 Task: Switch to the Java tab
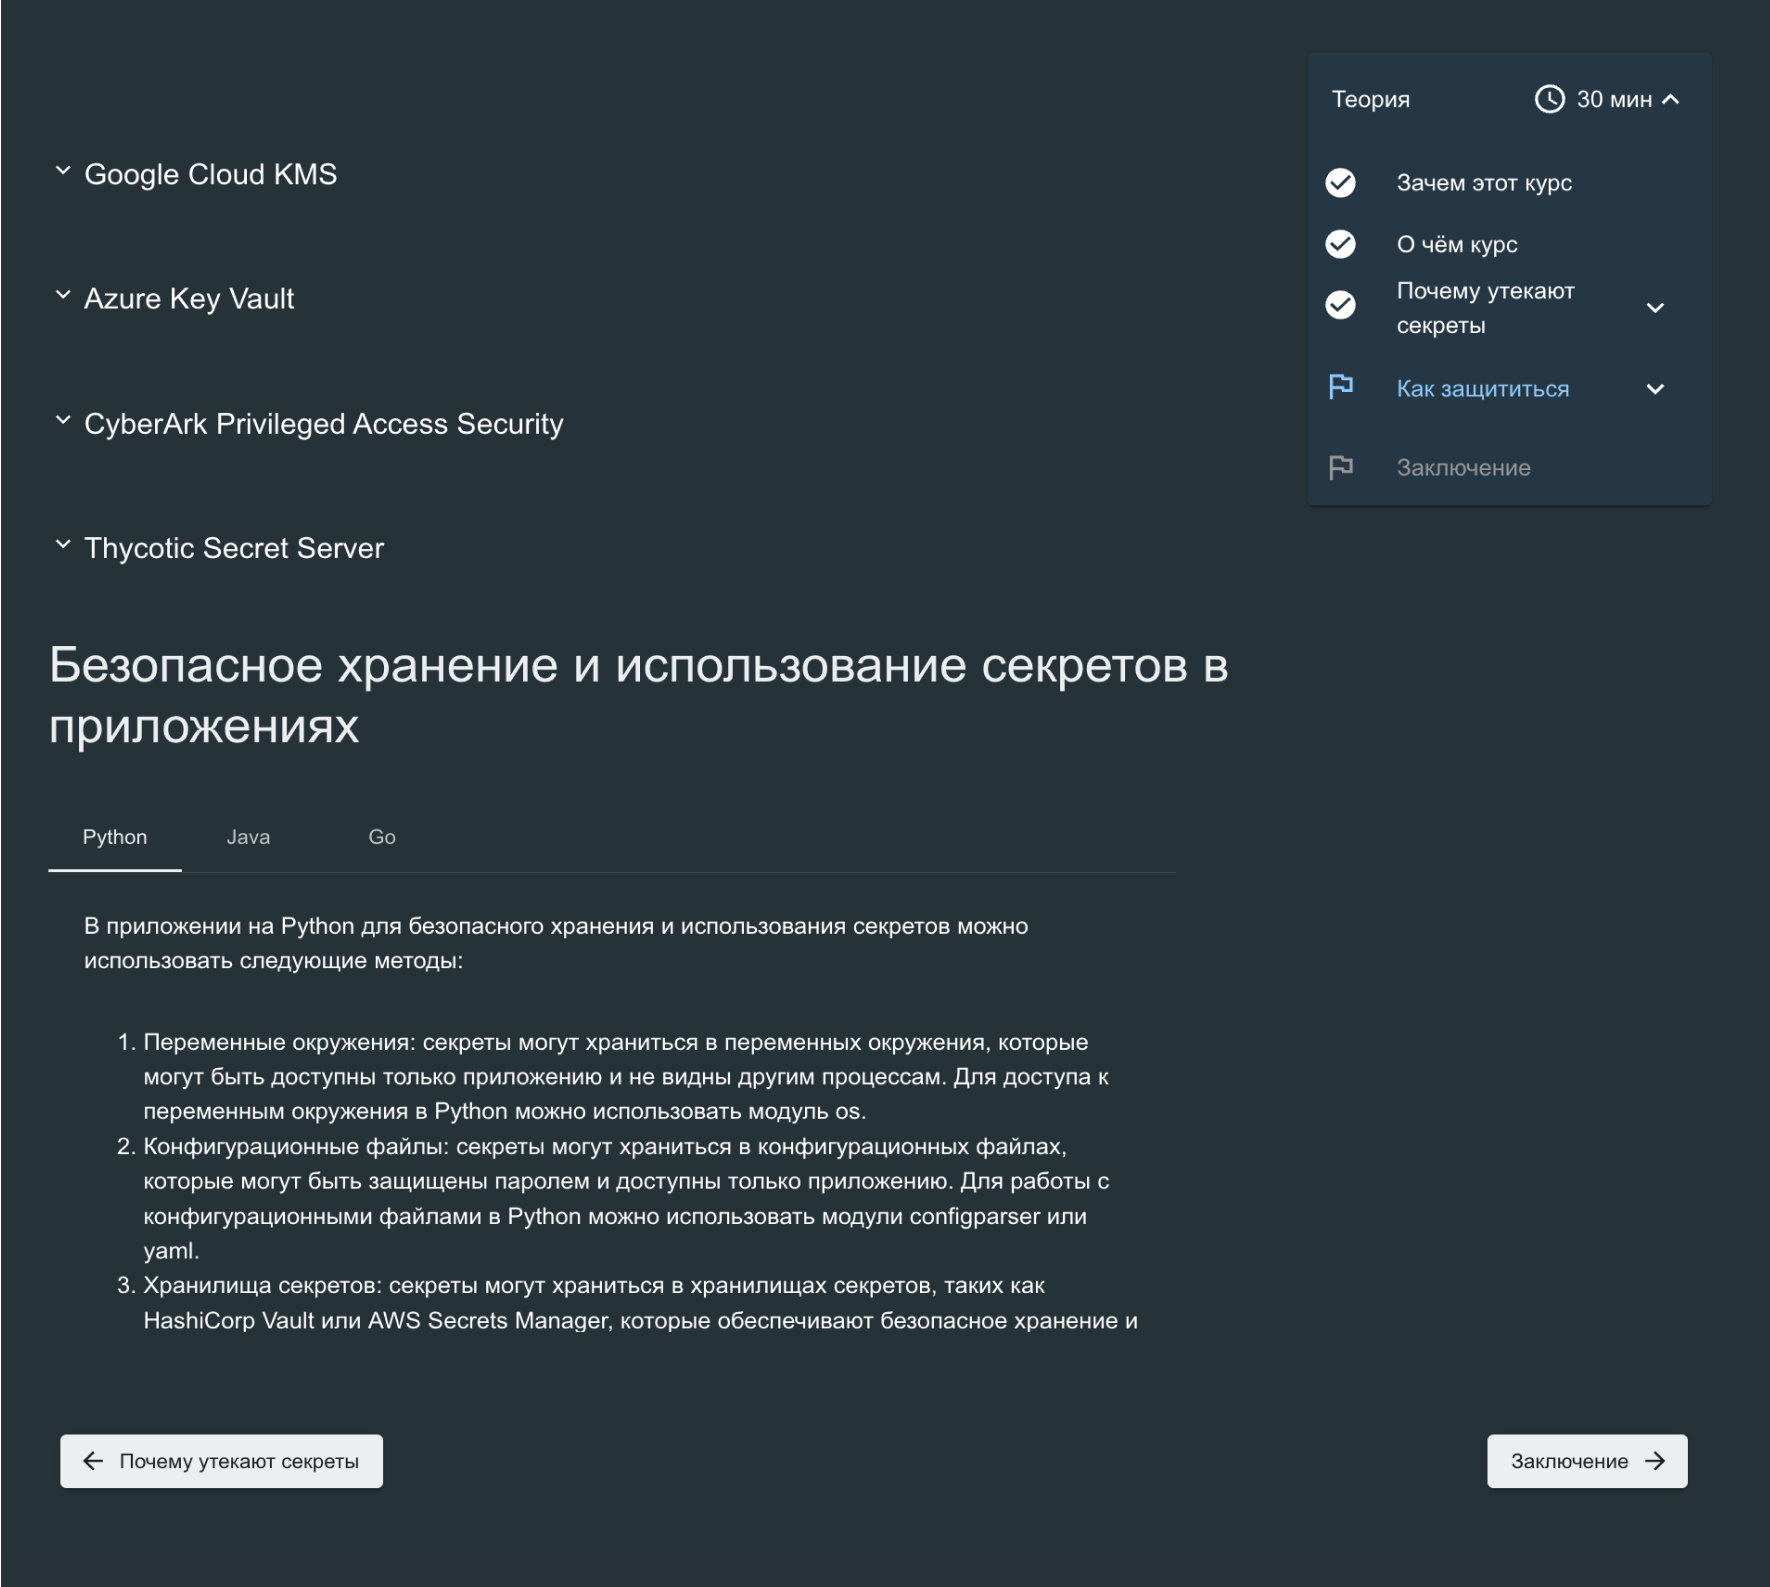click(x=248, y=837)
